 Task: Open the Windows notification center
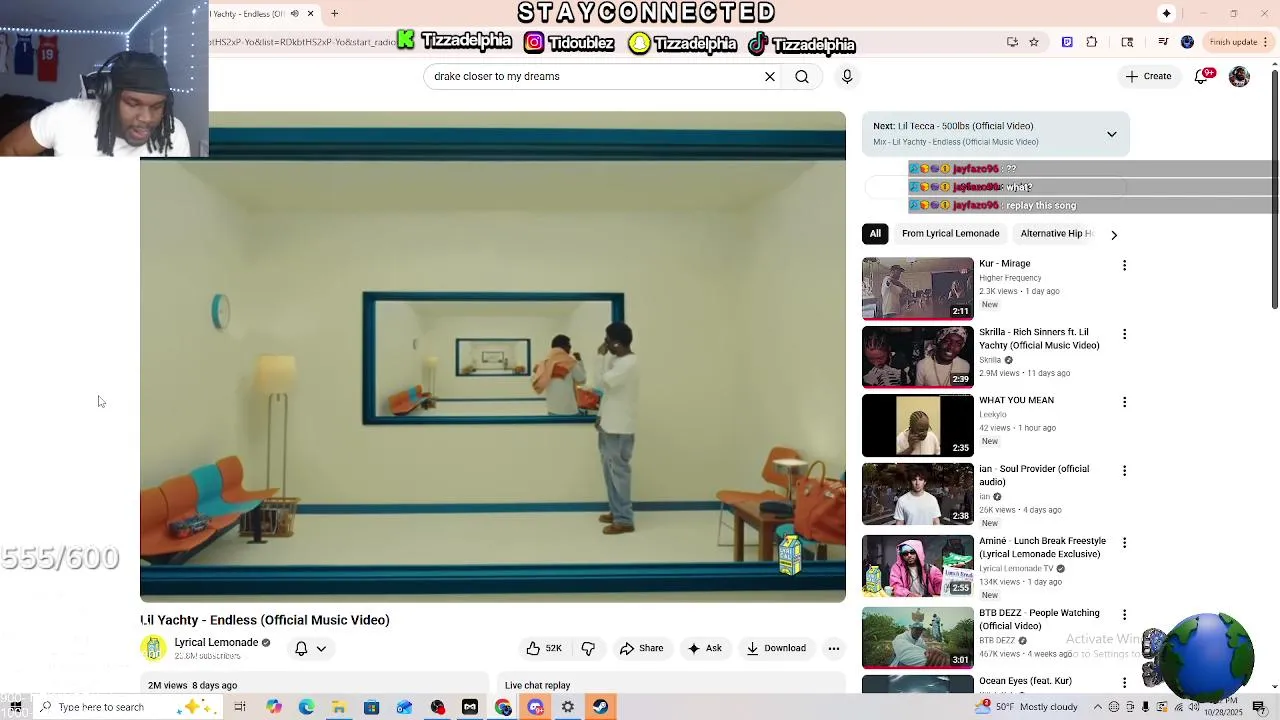pos(1258,707)
